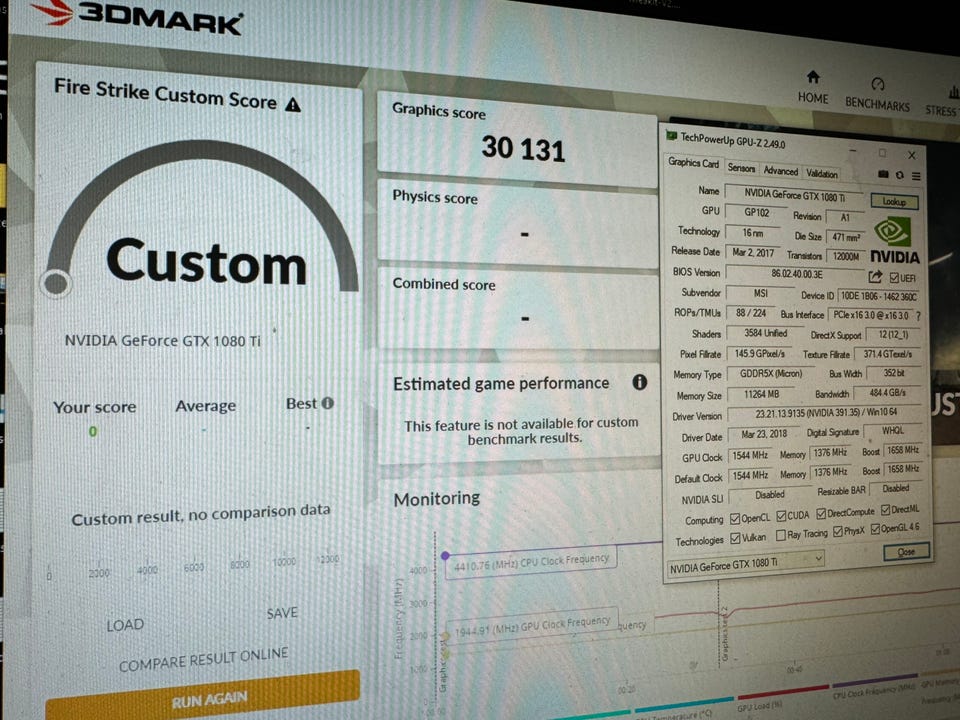This screenshot has width=960, height=720.
Task: Switch to the Sensors tab
Action: (741, 167)
